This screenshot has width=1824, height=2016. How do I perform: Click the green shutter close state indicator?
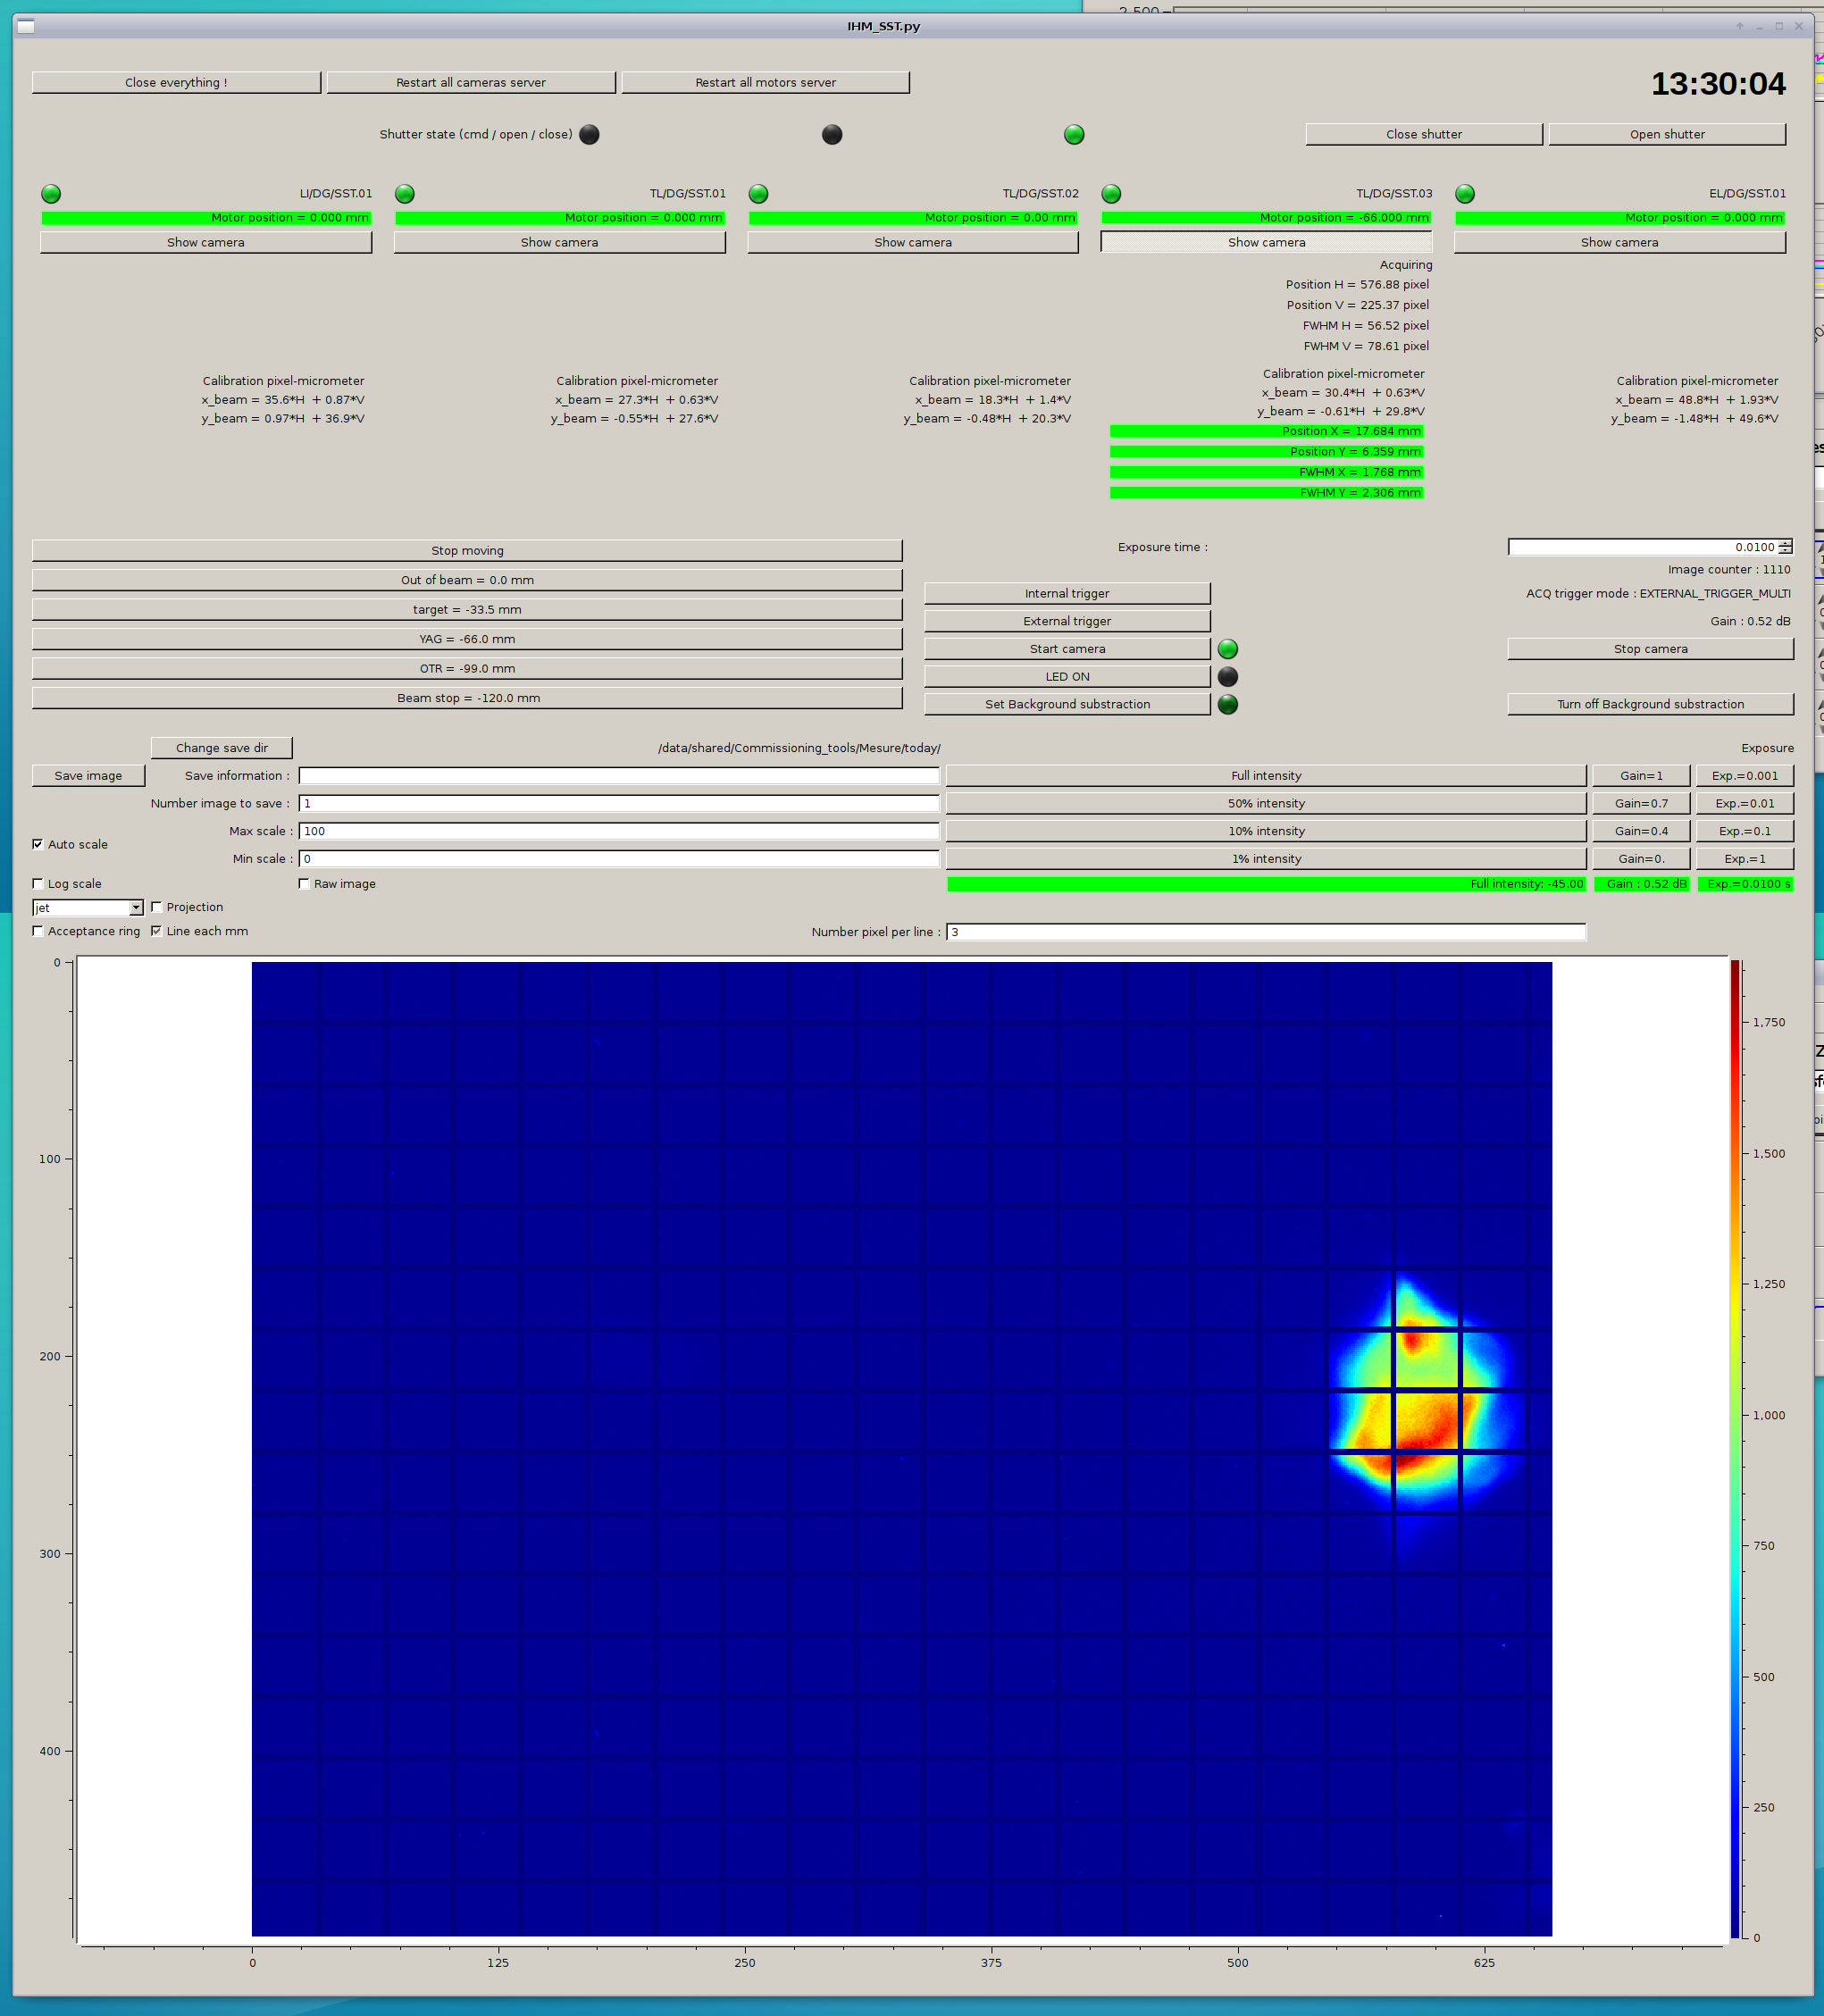(1074, 134)
